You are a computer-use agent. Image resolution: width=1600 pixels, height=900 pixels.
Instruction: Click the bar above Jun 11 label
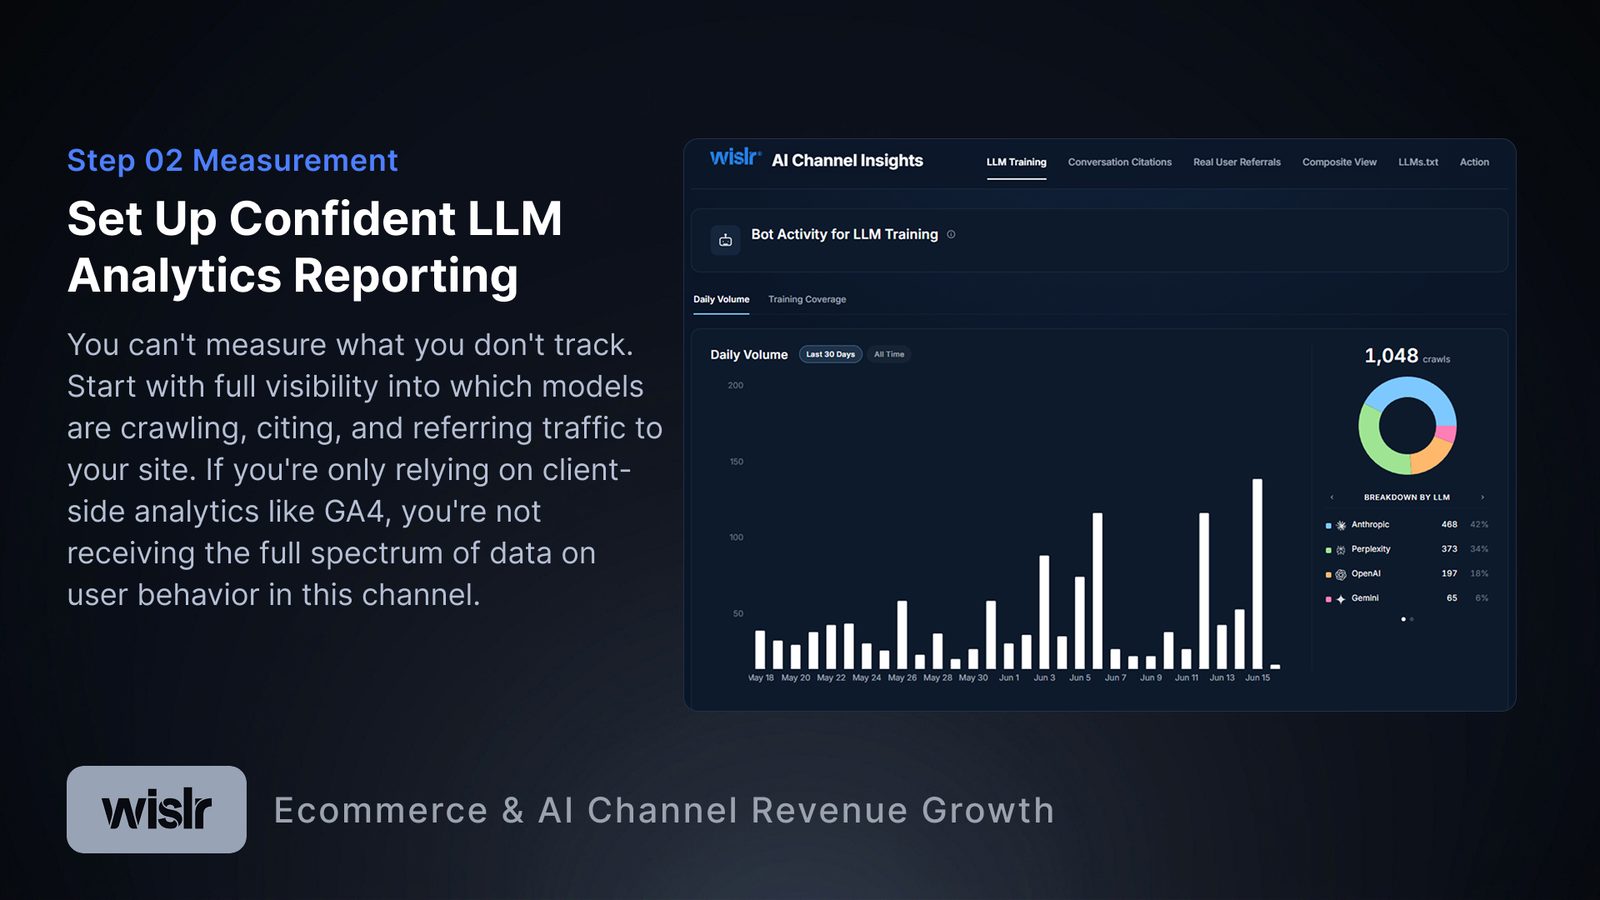(x=1186, y=659)
